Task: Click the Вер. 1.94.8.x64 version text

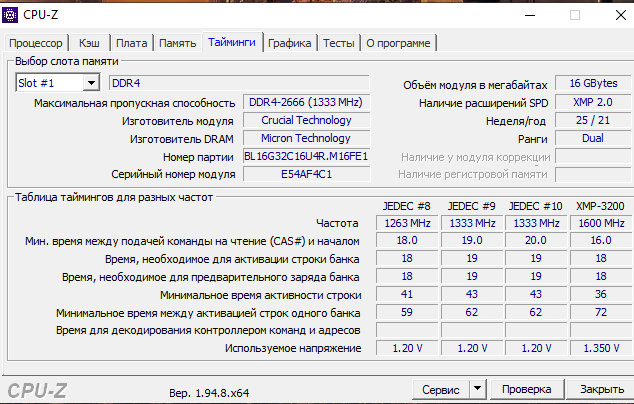Action: point(209,393)
